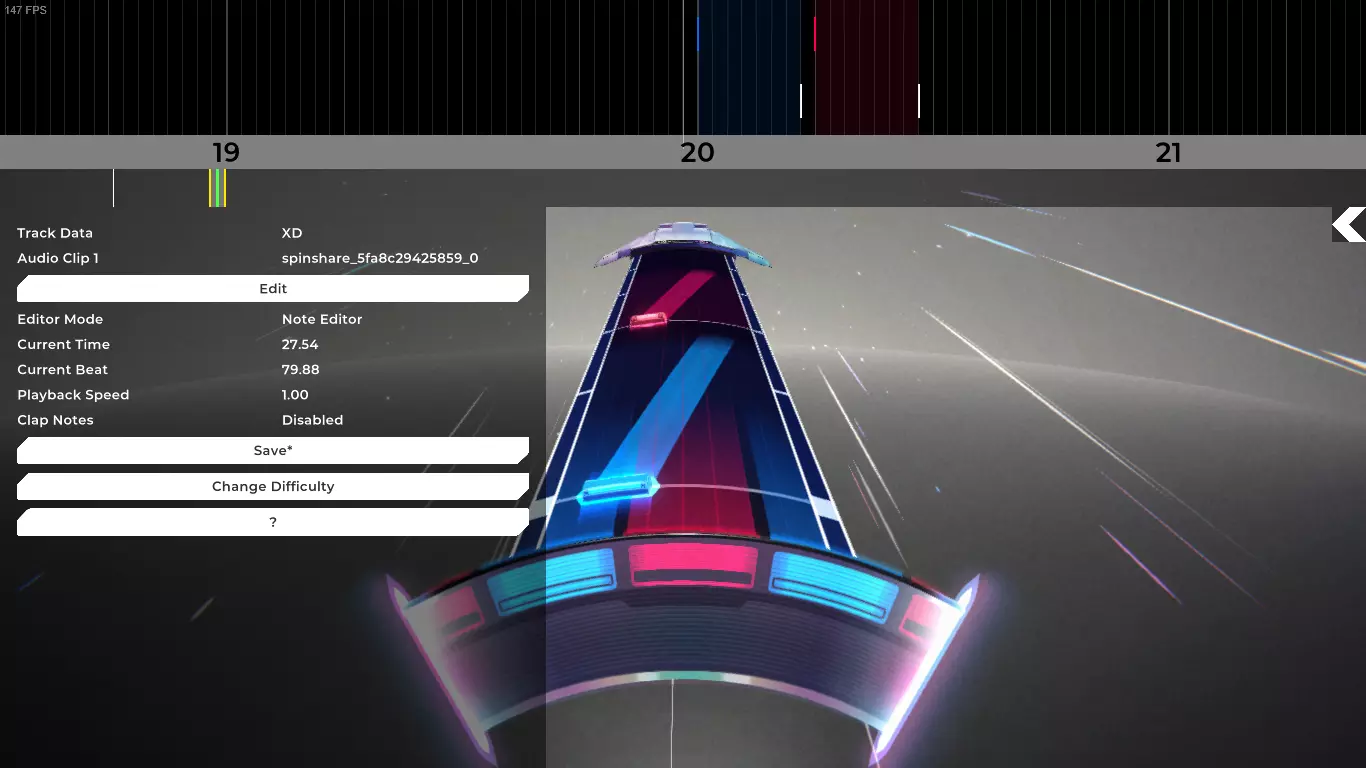Click the 147 FPS counter

(26, 10)
